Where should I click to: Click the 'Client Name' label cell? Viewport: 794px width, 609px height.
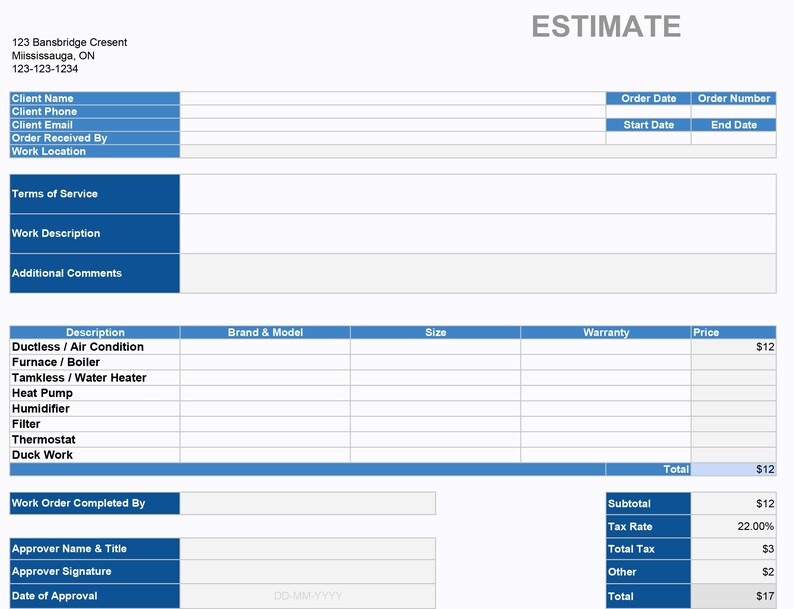[x=95, y=98]
